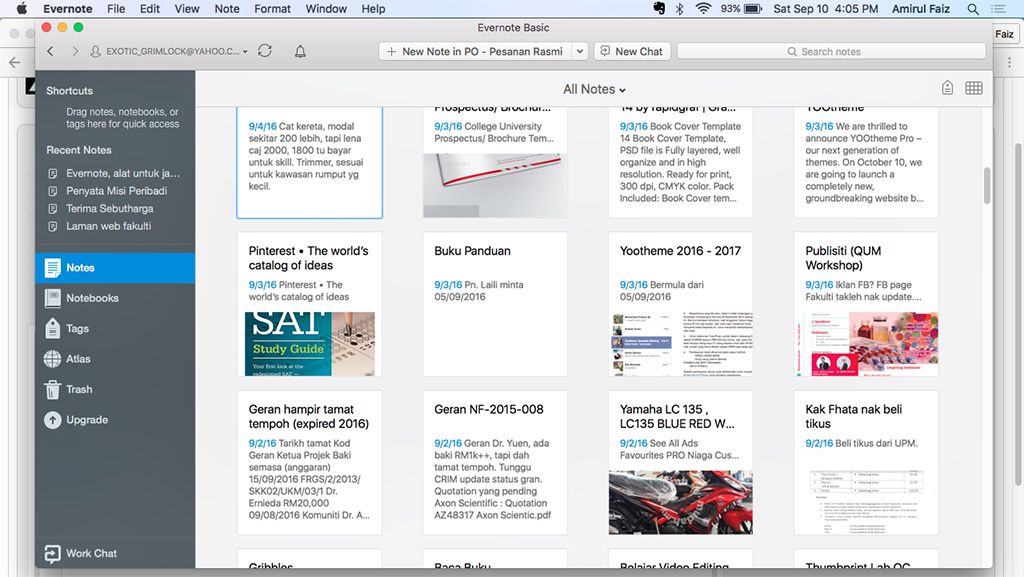Open the Yootheme 2016 - 2017 note thumbnail
The height and width of the screenshot is (577, 1024).
[x=680, y=344]
